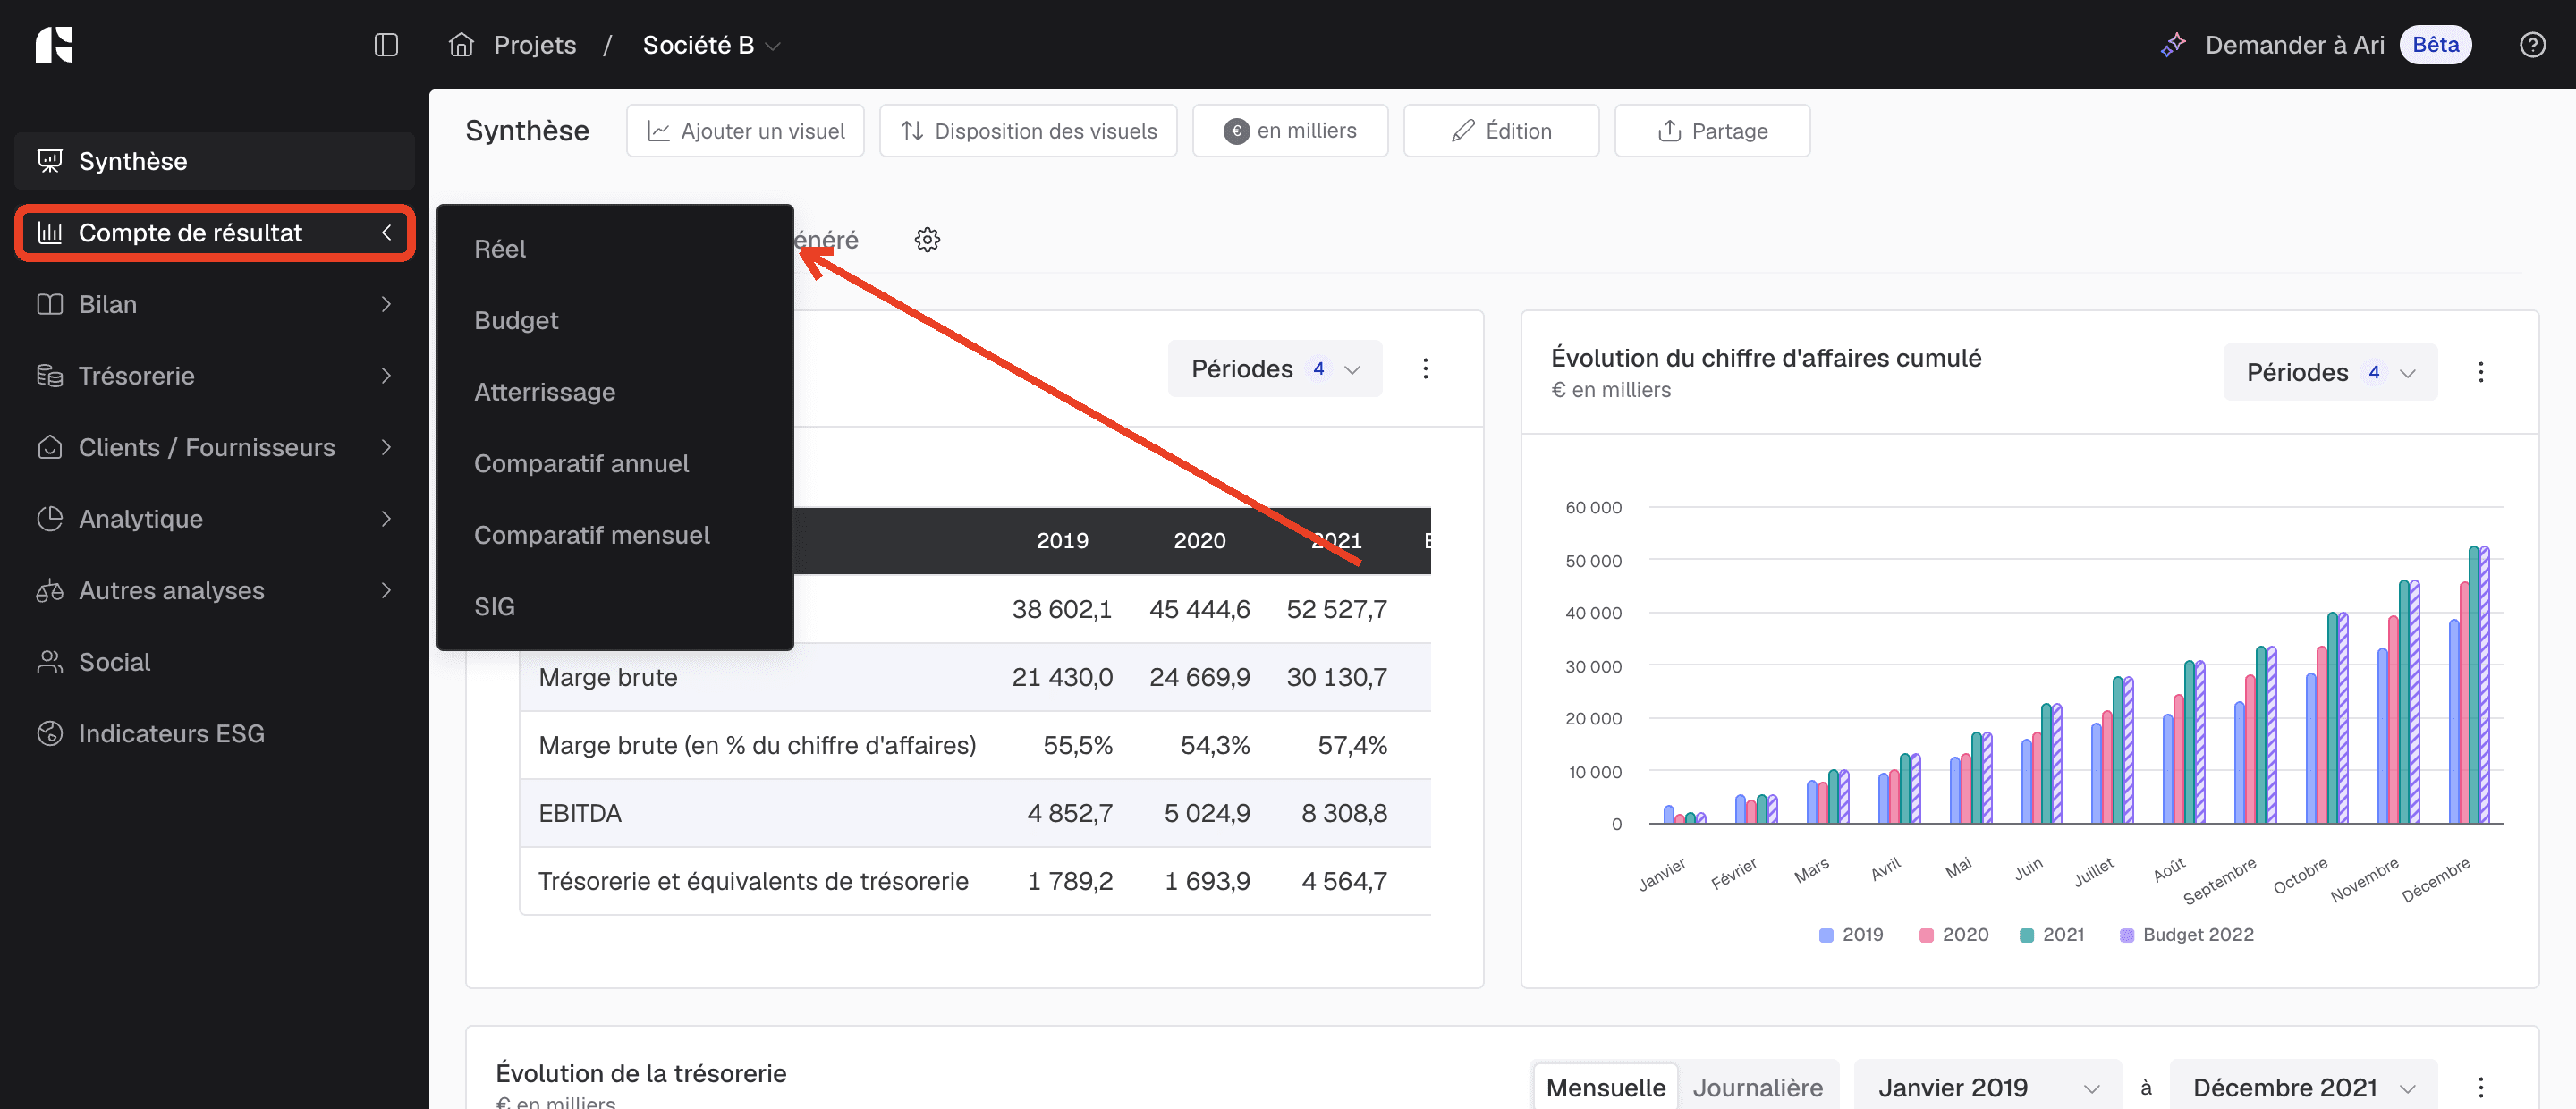Open the Décembre 2021 end date dropdown
The height and width of the screenshot is (1109, 2576).
[x=2303, y=1087]
